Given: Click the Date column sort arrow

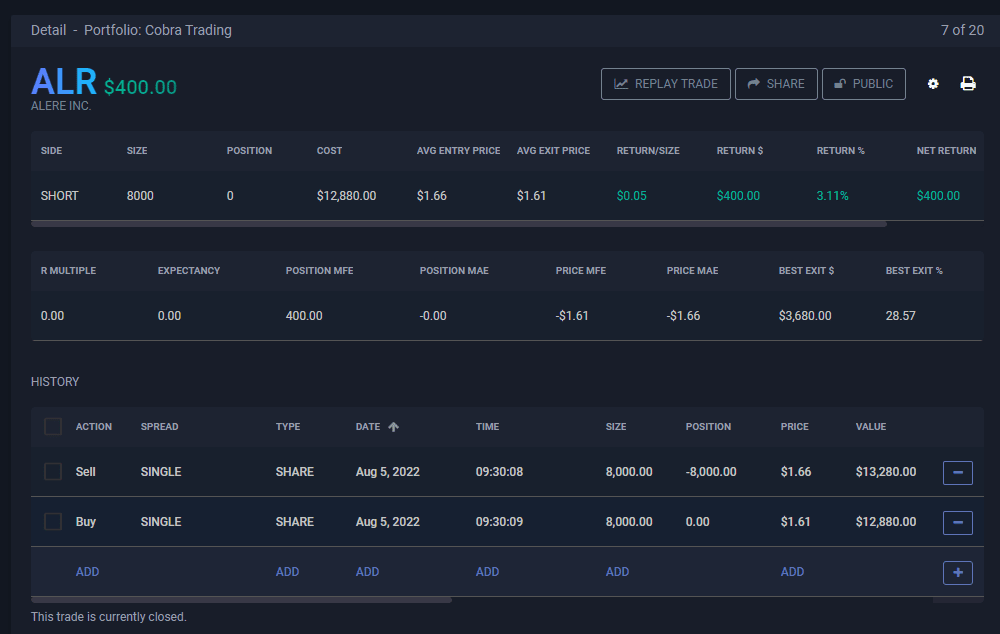Looking at the screenshot, I should [x=394, y=427].
